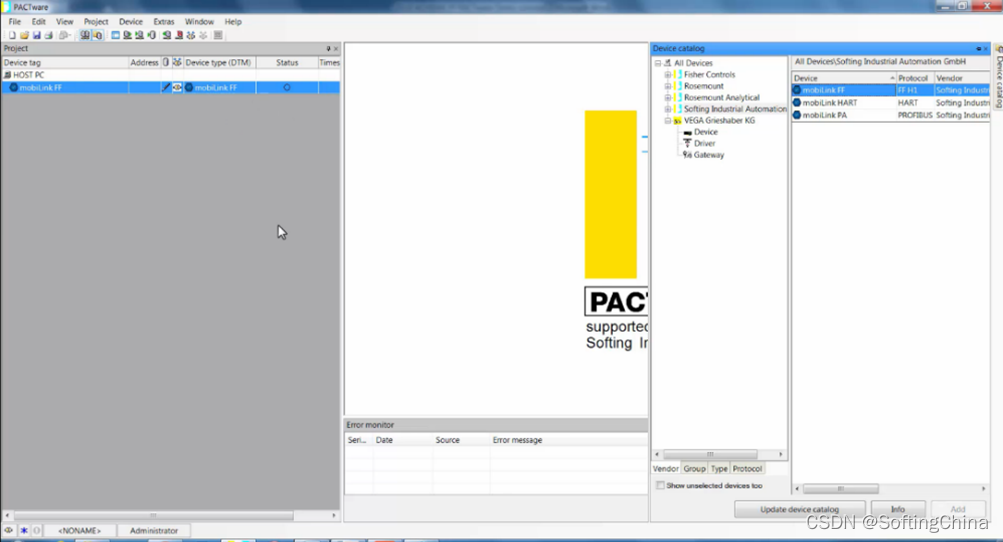1003x542 pixels.
Task: Open the View menu
Action: point(65,22)
